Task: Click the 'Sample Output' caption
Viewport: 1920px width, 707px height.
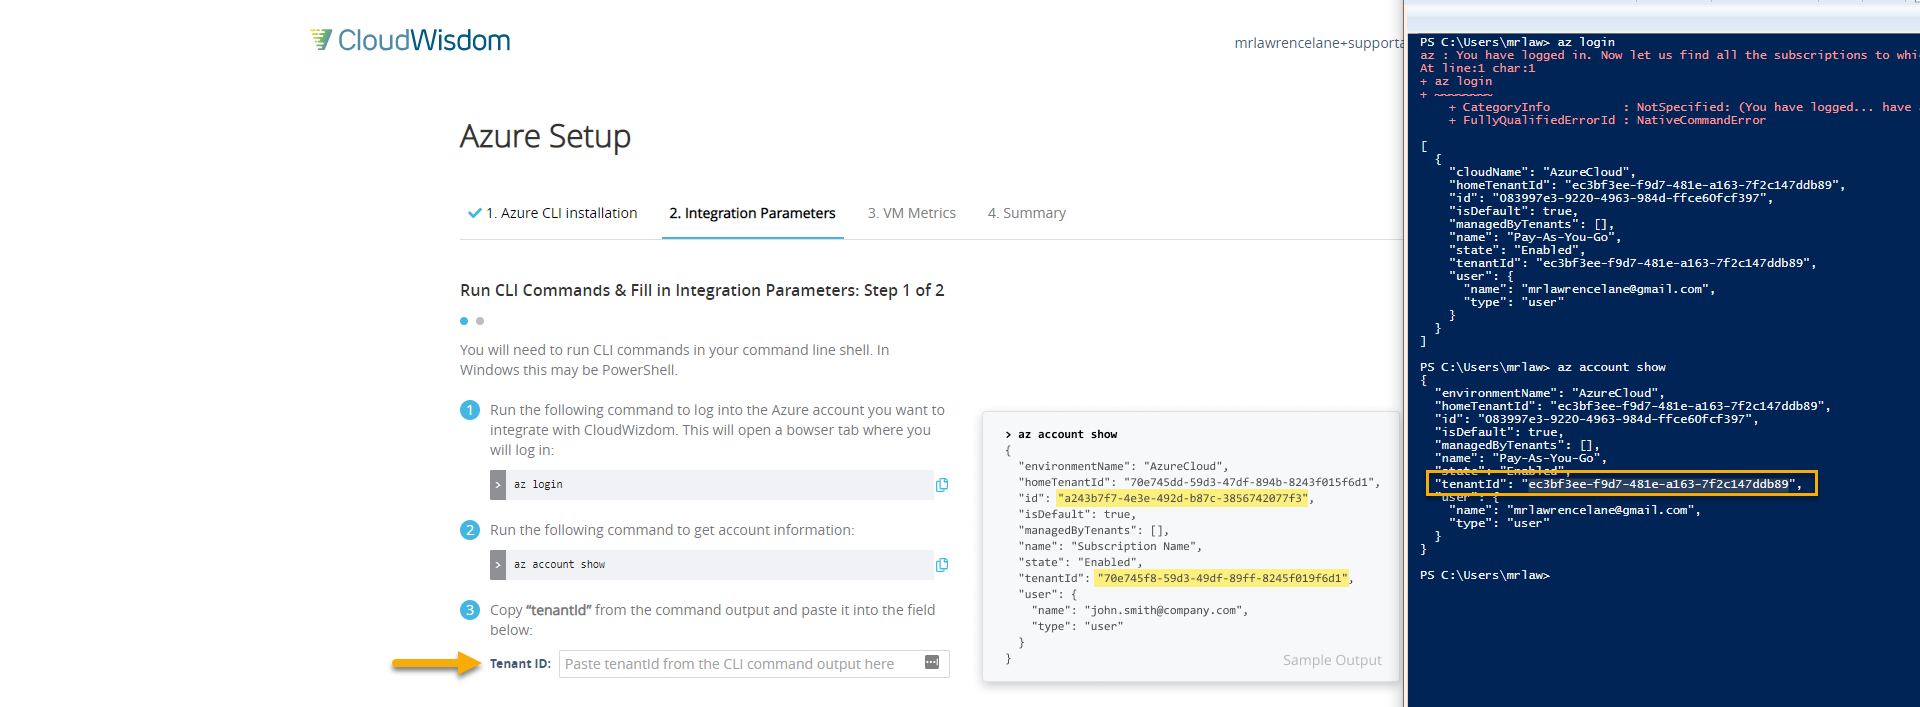Action: 1332,660
